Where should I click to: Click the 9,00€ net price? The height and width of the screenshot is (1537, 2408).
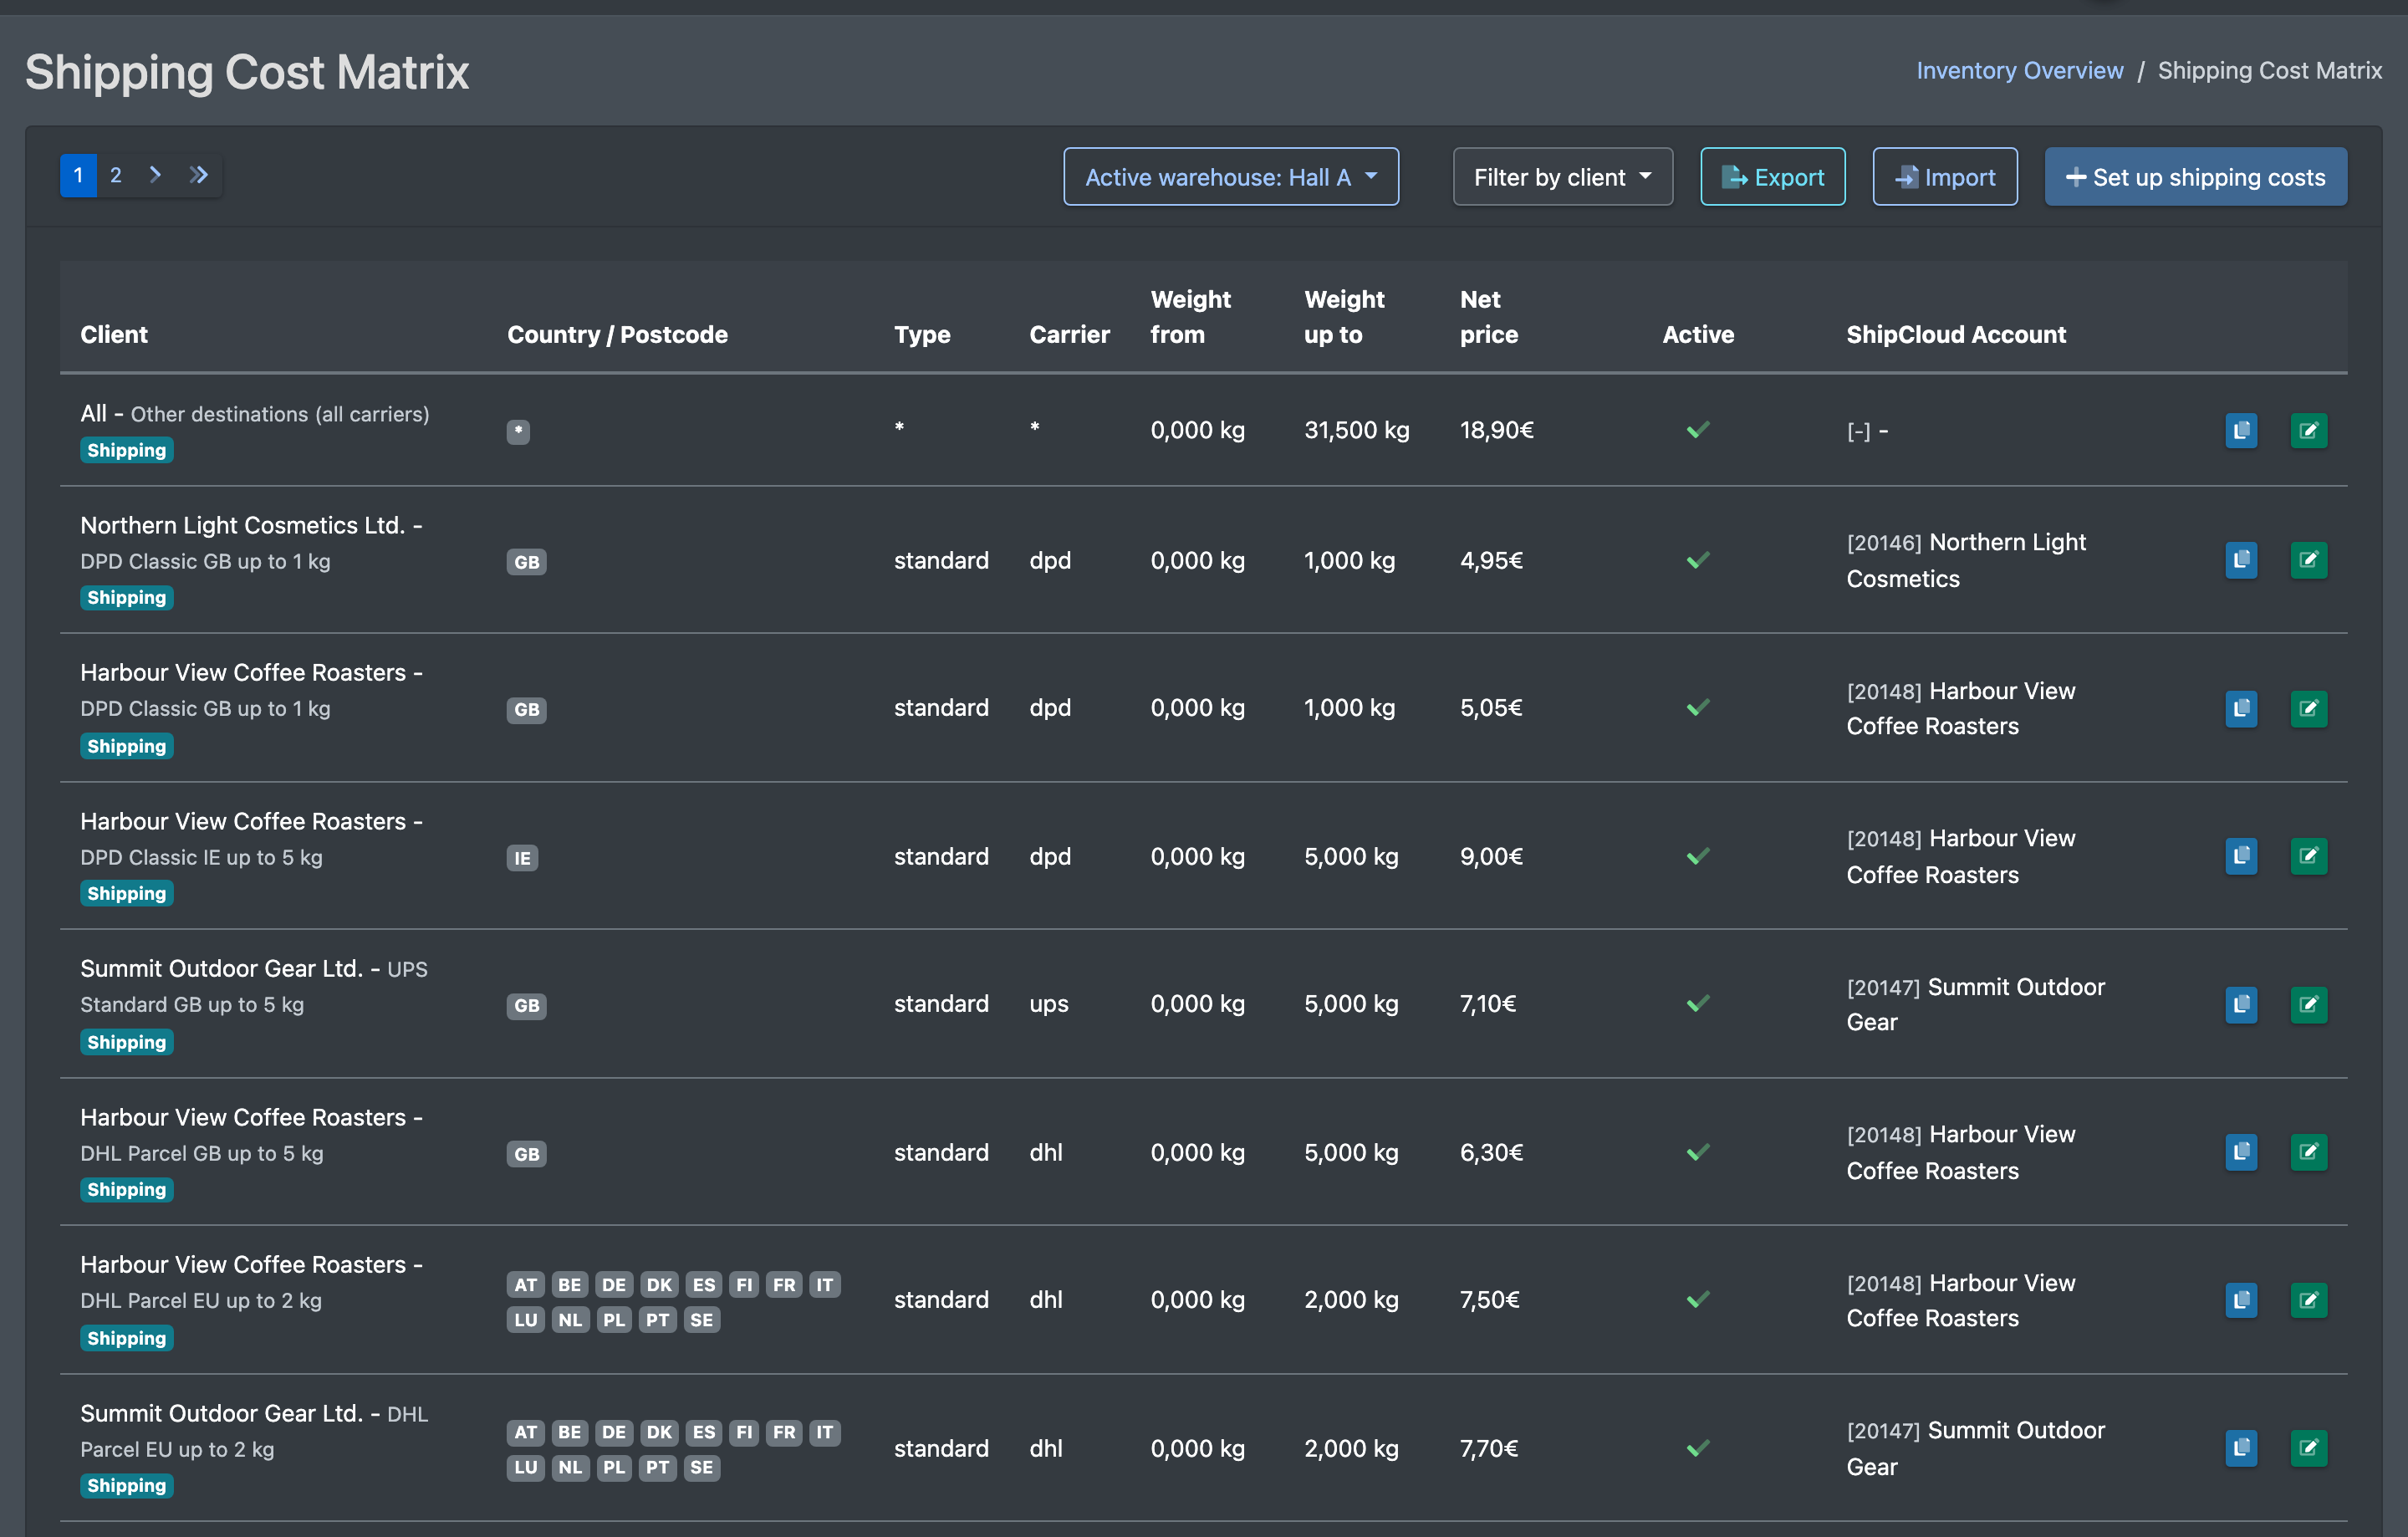(1490, 856)
